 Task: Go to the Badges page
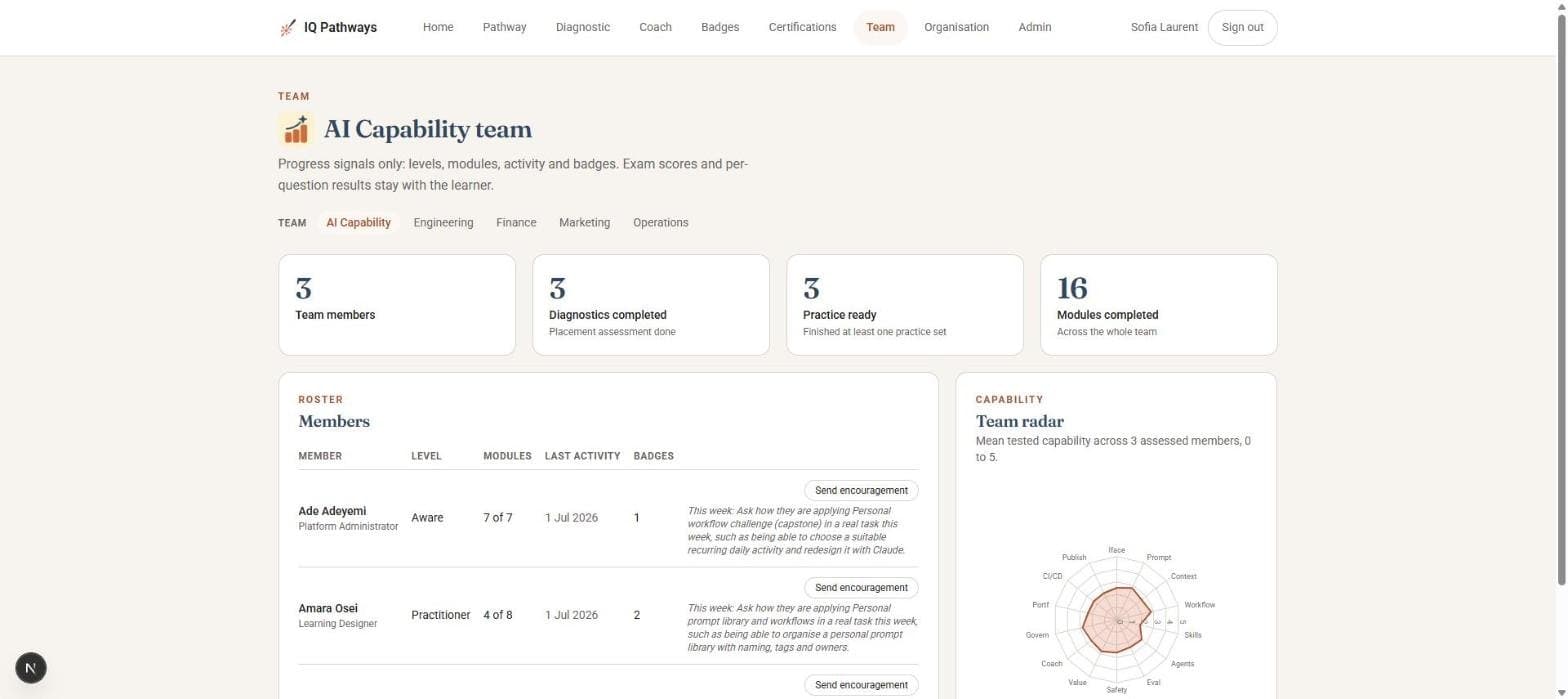(x=720, y=27)
